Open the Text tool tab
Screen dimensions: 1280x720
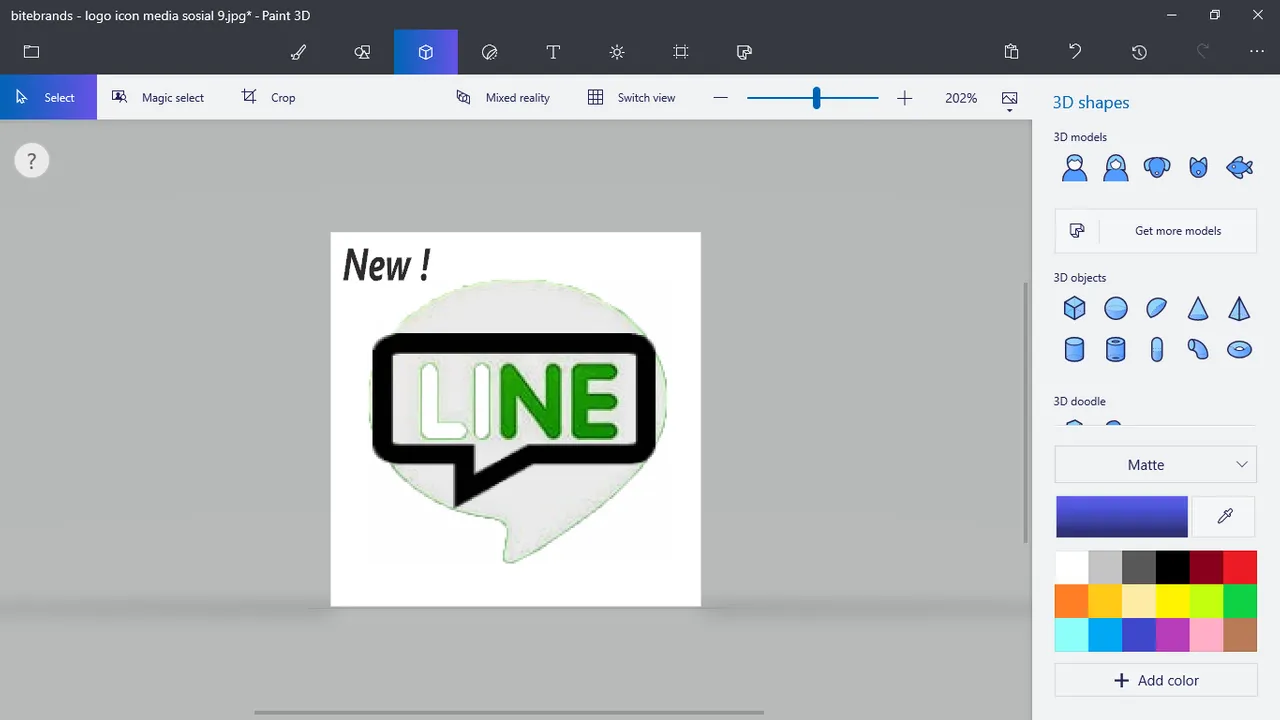tap(553, 52)
